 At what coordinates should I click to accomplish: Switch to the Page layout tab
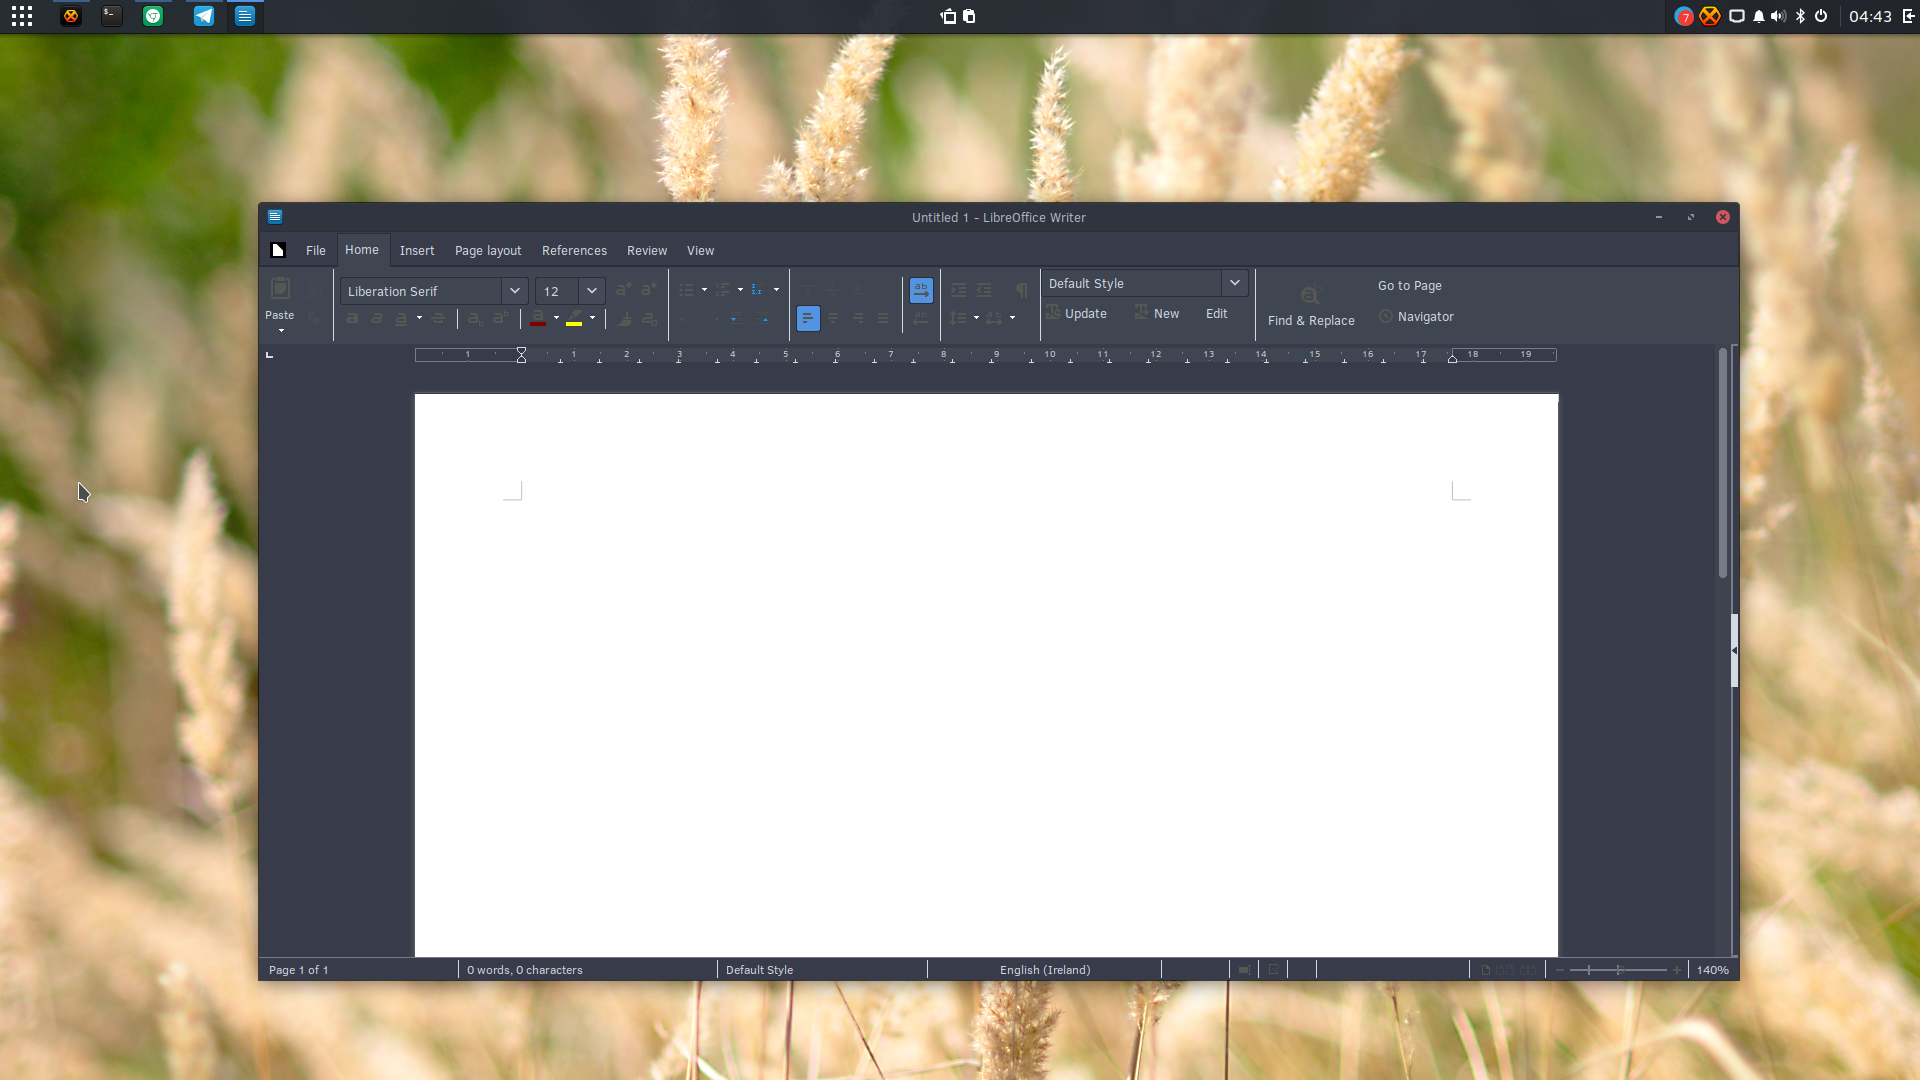point(488,251)
